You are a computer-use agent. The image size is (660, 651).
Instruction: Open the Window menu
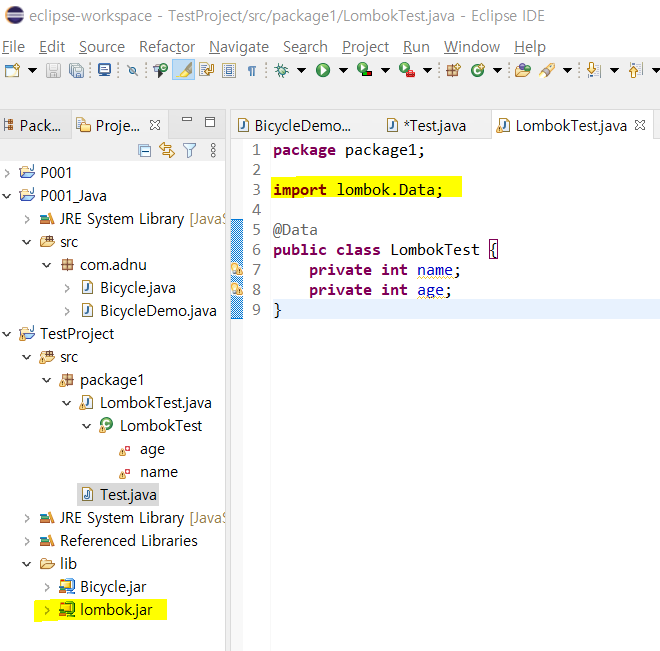(472, 47)
